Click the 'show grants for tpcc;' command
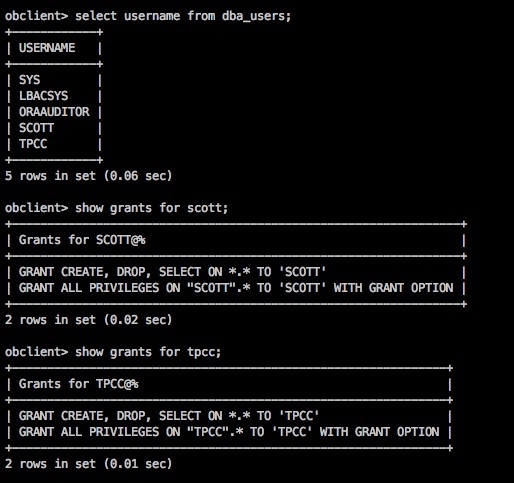 (x=148, y=352)
